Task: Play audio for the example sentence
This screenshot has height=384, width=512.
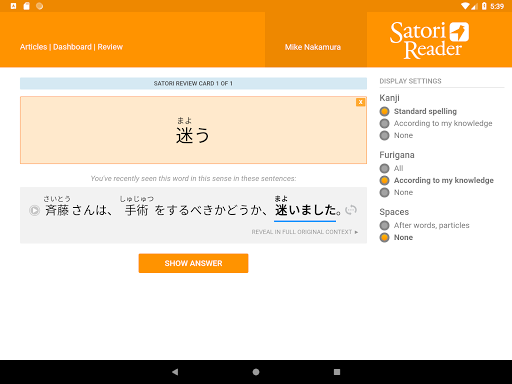Action: pyautogui.click(x=34, y=210)
